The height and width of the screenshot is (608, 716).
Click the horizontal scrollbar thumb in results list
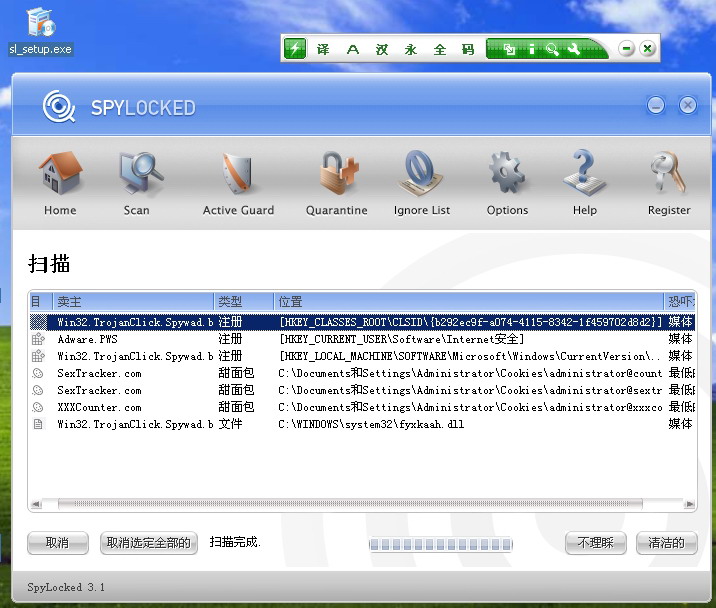[350, 504]
